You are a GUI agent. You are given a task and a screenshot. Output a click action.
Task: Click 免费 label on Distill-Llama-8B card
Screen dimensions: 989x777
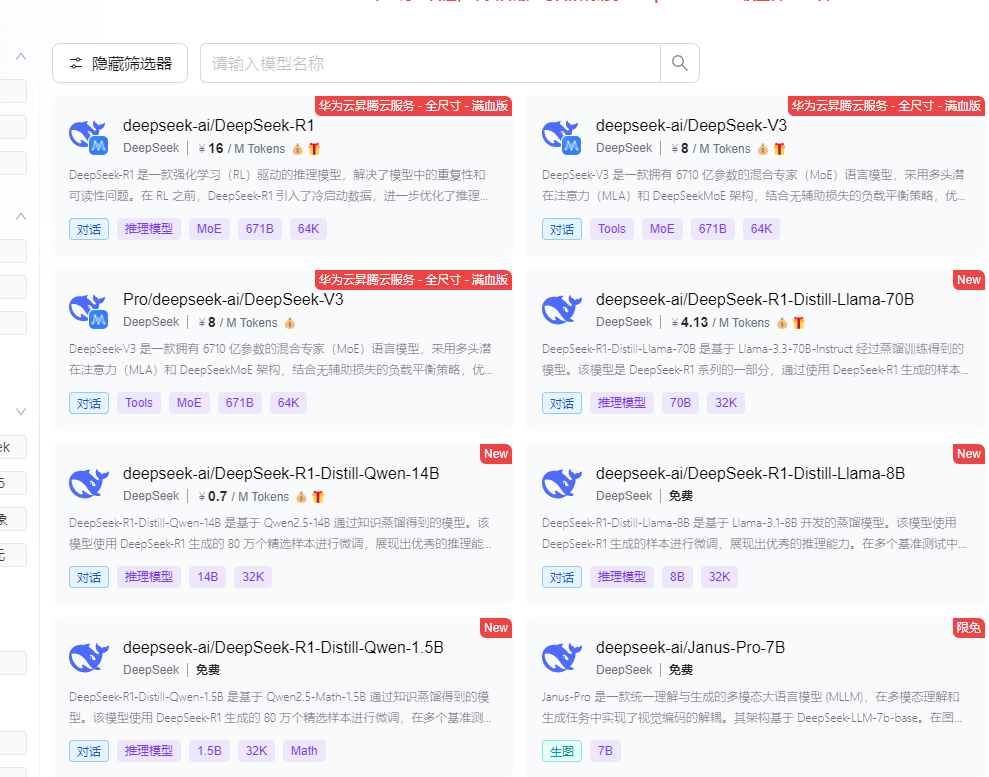tap(681, 496)
